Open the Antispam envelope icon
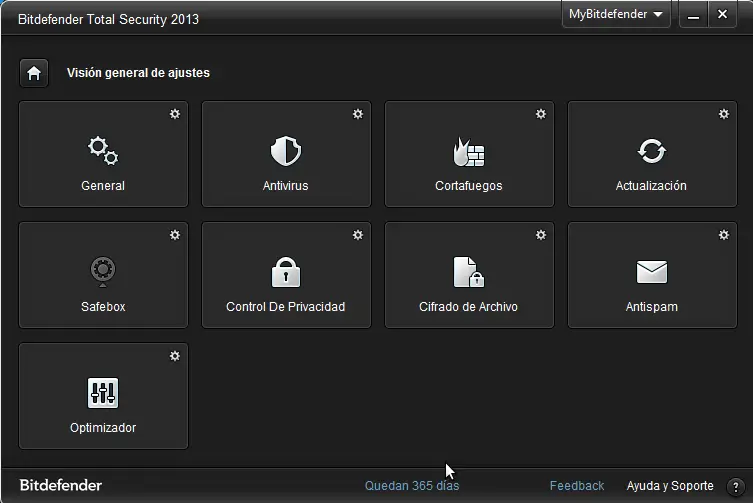This screenshot has height=503, width=753. pyautogui.click(x=652, y=272)
